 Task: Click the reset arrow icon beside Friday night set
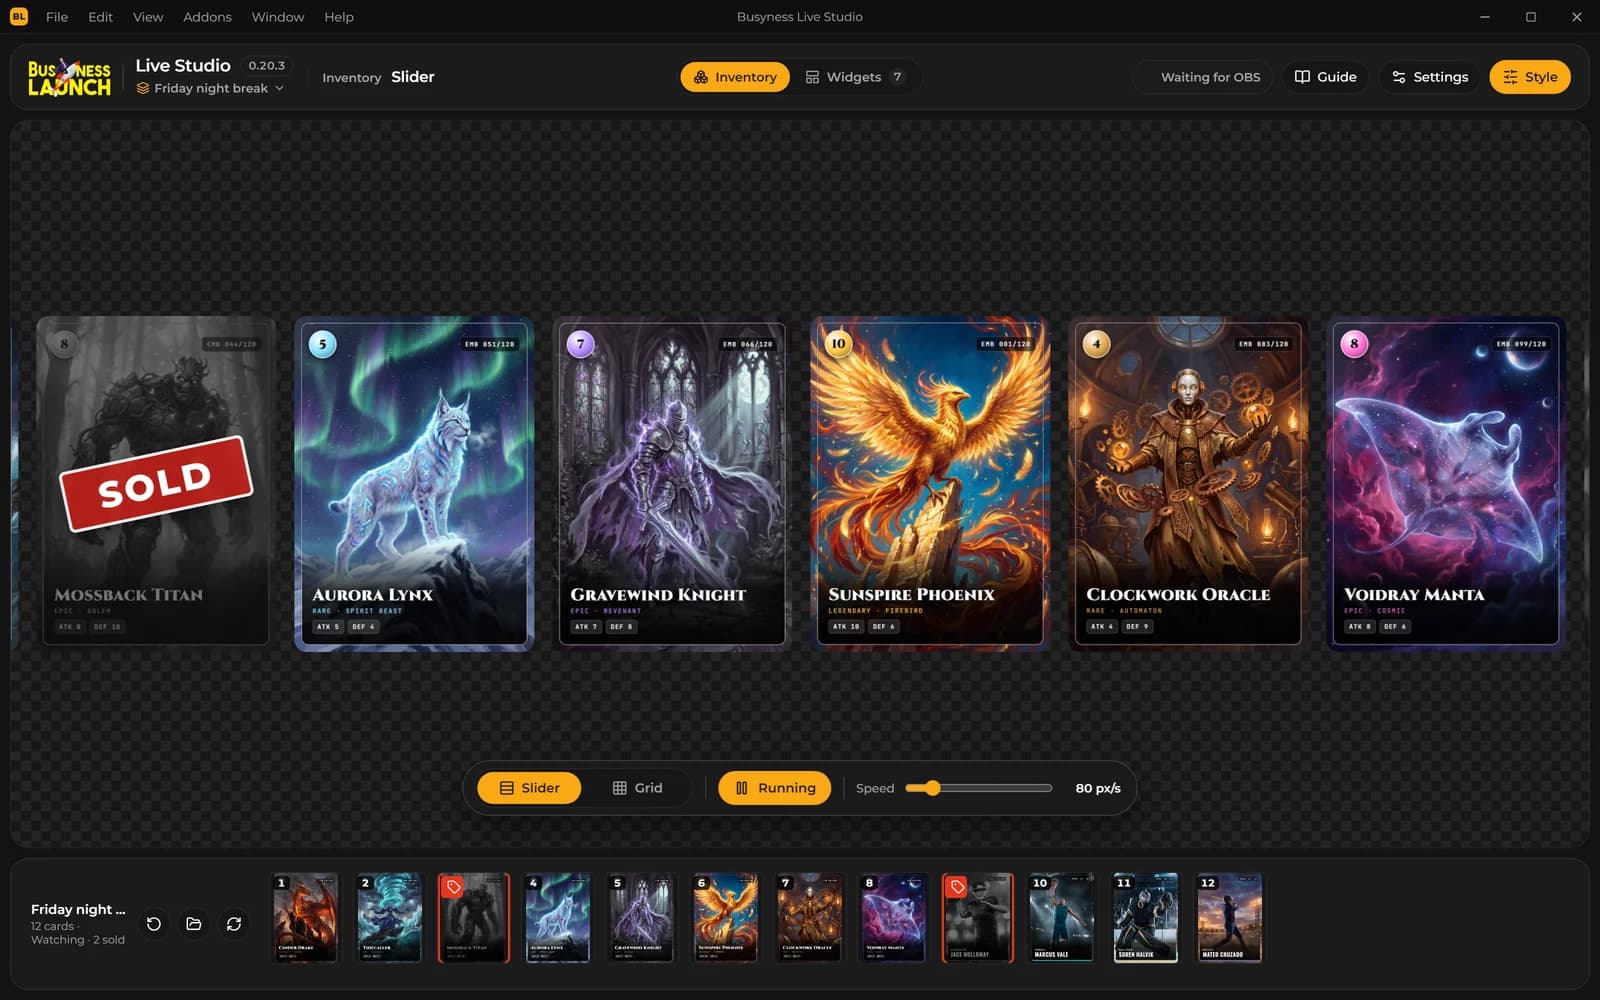[x=154, y=924]
